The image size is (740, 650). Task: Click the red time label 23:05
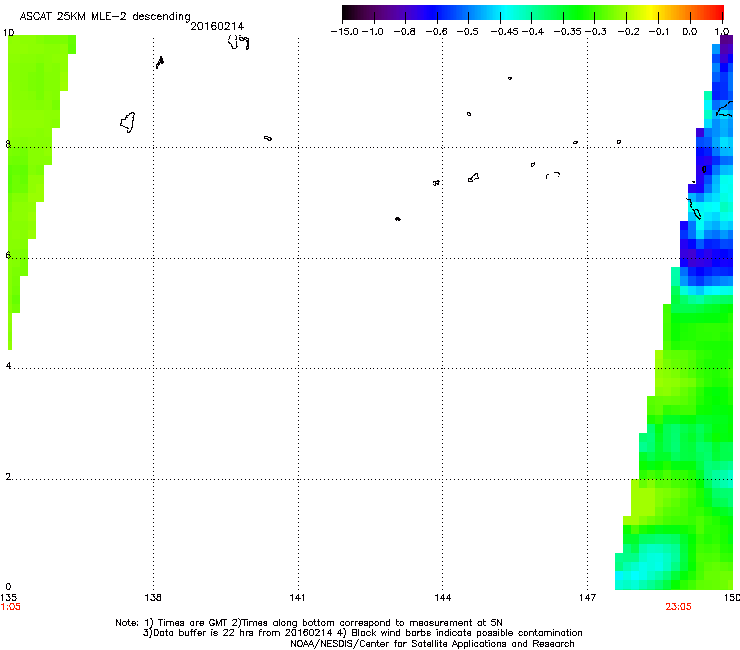tap(678, 607)
